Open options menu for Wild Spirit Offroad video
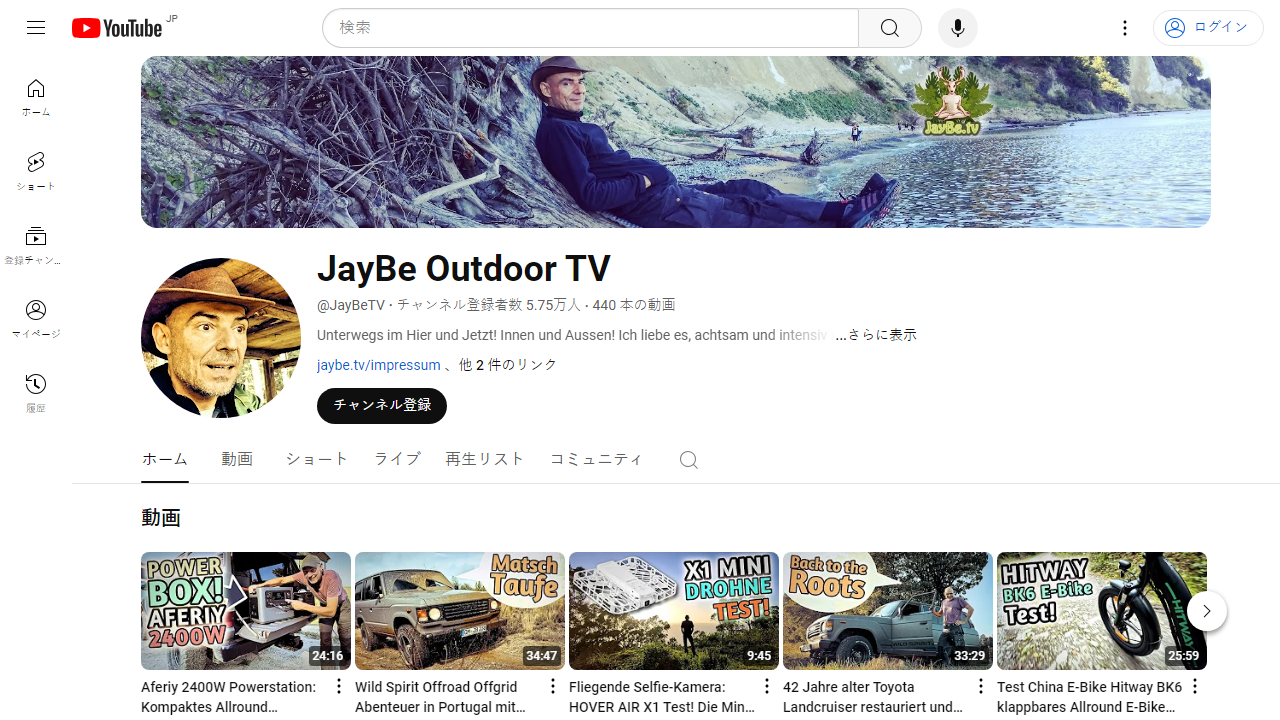The width and height of the screenshot is (1280, 720). coord(553,686)
